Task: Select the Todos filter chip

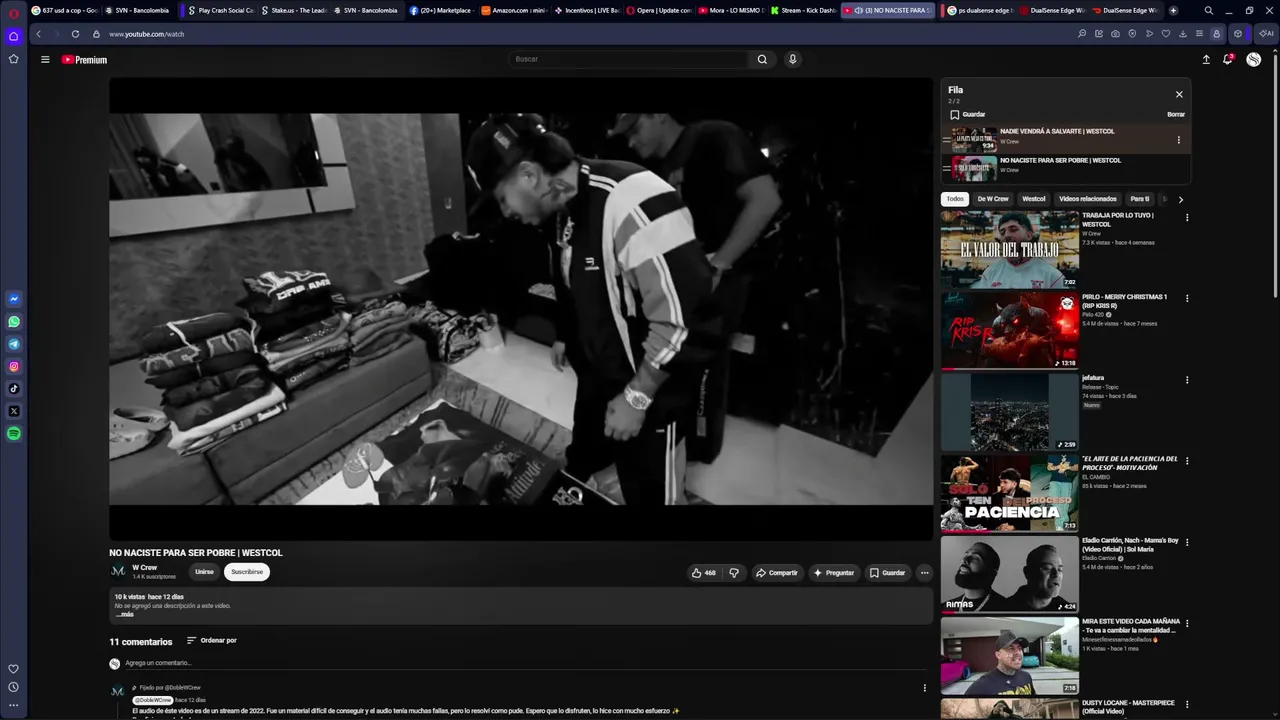Action: pos(955,199)
